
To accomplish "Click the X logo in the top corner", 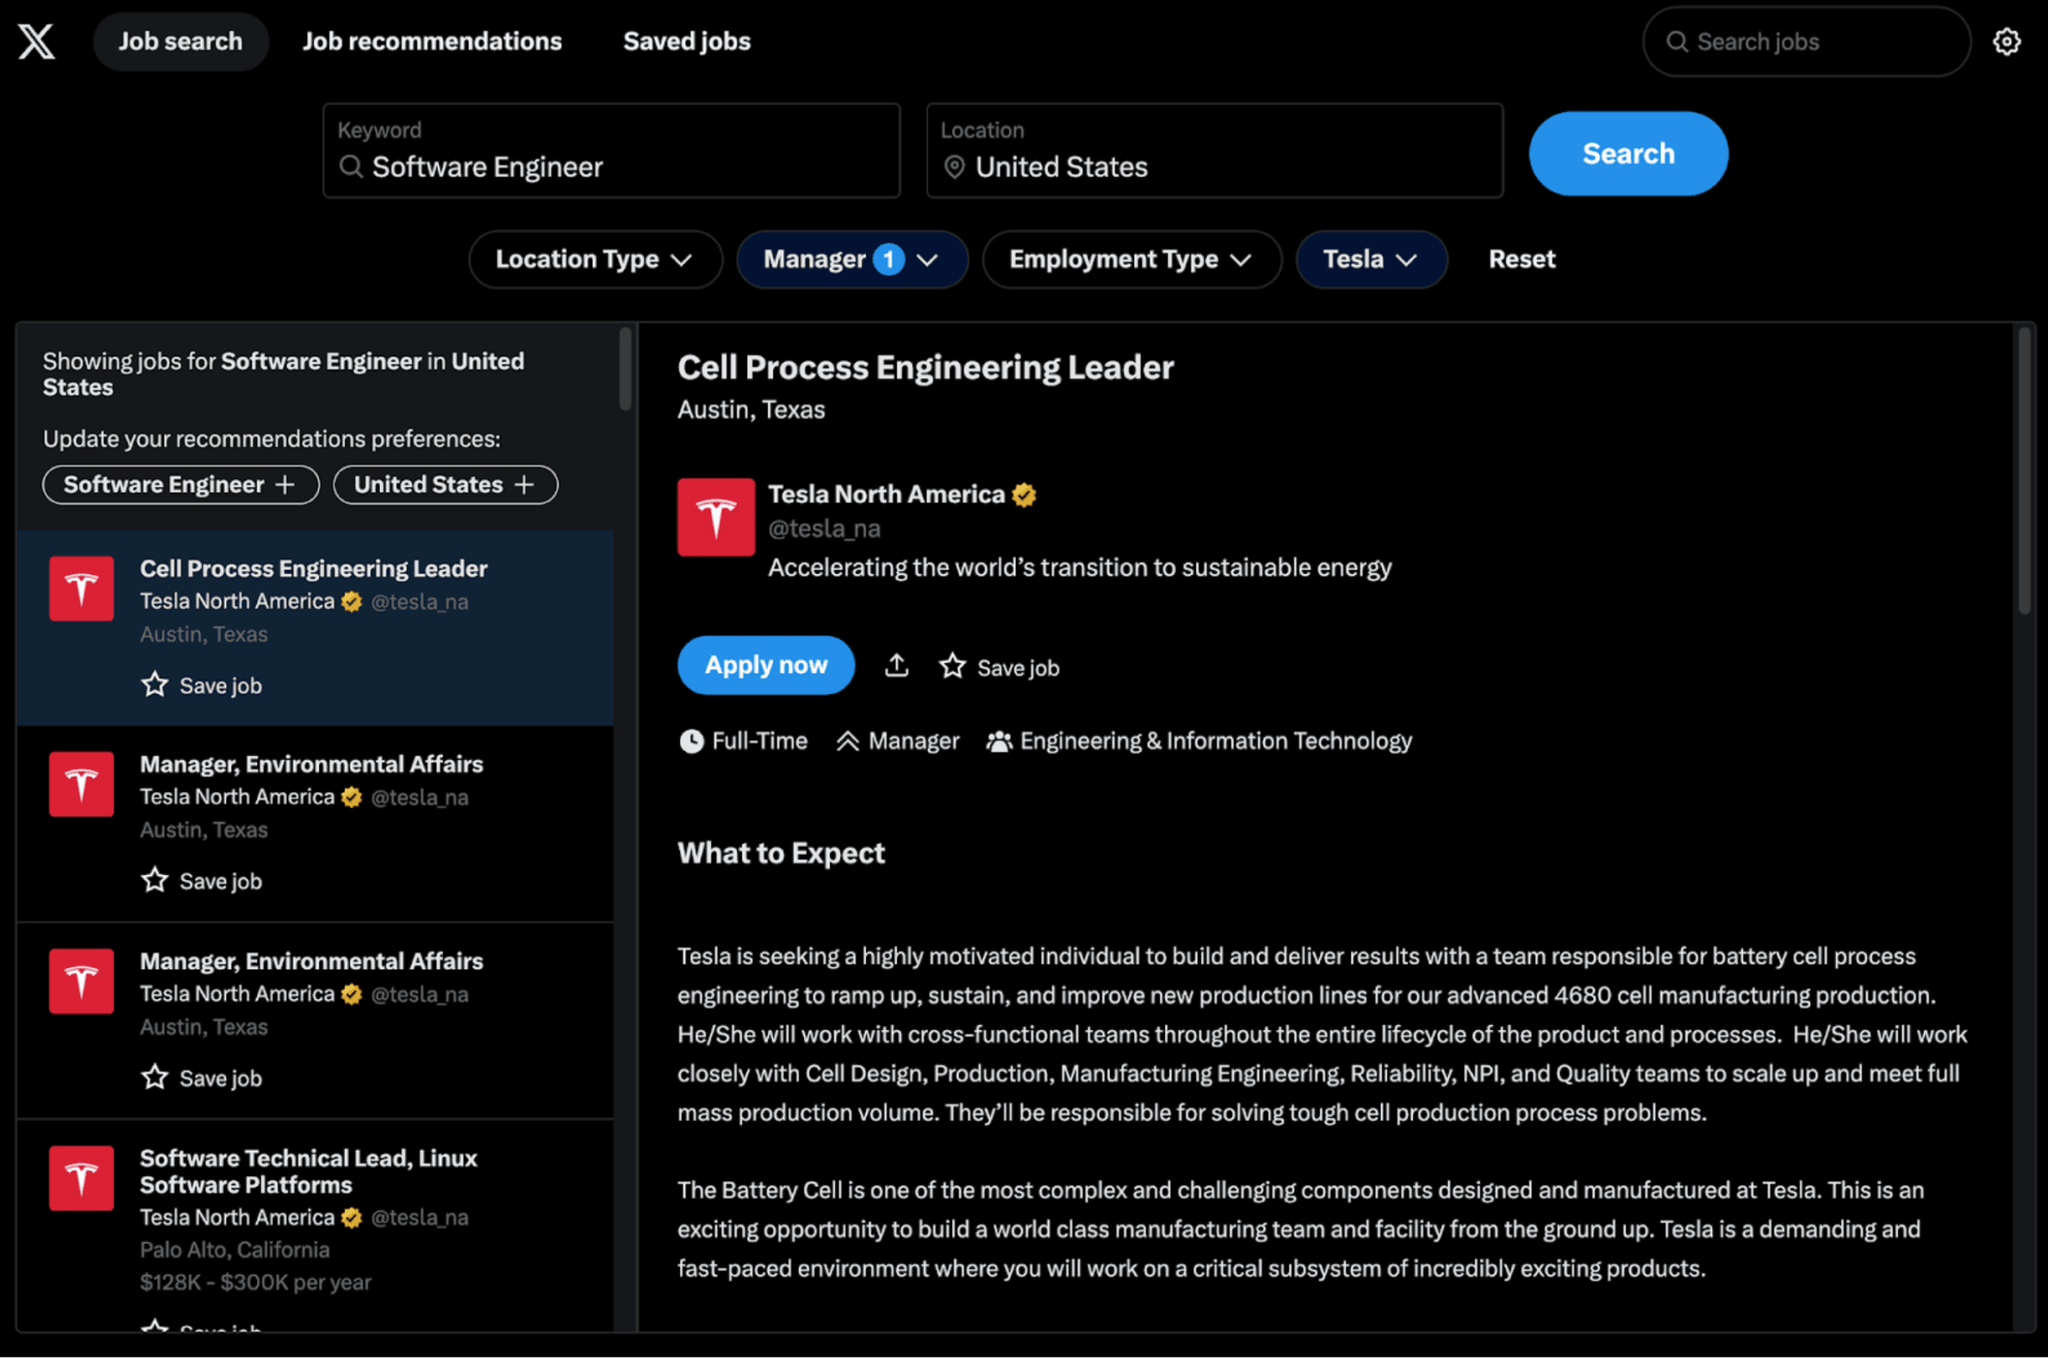I will tap(36, 41).
